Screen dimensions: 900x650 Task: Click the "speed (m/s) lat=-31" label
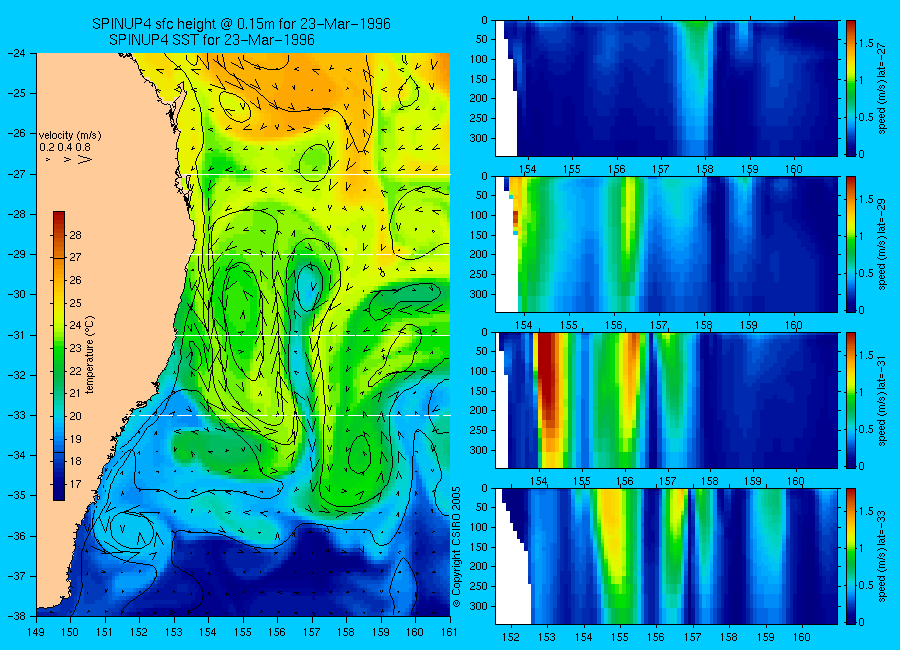(883, 401)
